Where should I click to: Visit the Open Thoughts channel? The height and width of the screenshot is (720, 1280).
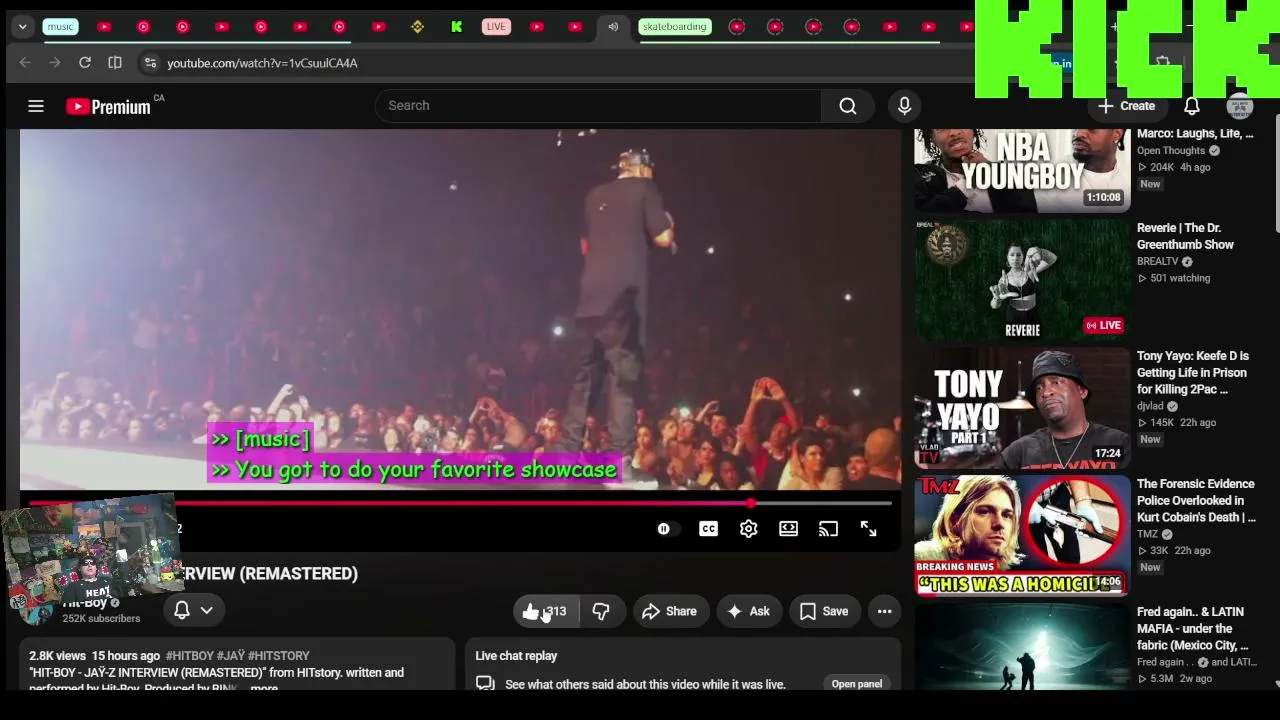point(1171,151)
